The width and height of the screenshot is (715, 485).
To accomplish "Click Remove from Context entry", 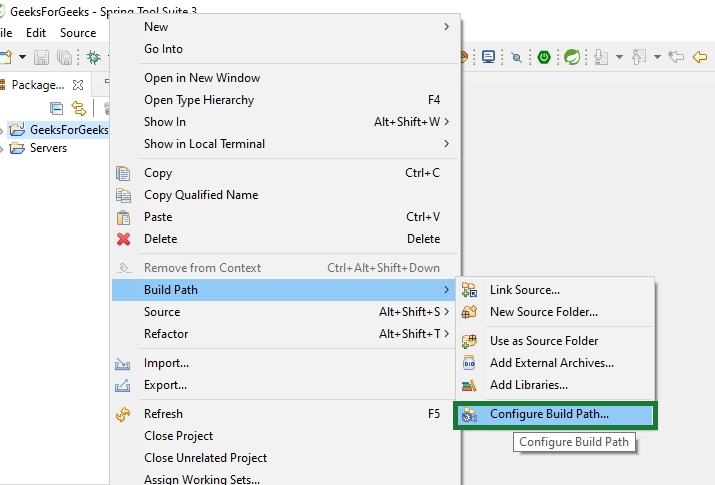I will tap(286, 268).
